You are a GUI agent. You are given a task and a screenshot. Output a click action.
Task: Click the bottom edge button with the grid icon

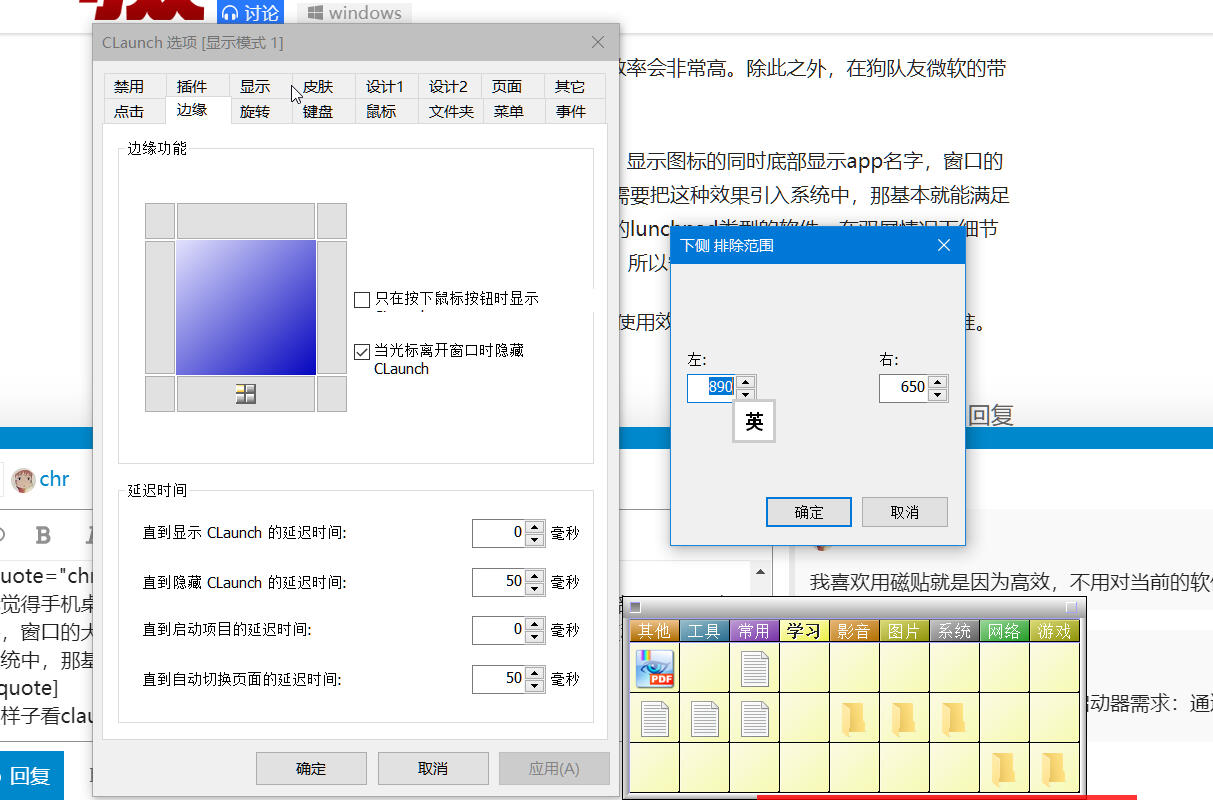click(x=246, y=394)
